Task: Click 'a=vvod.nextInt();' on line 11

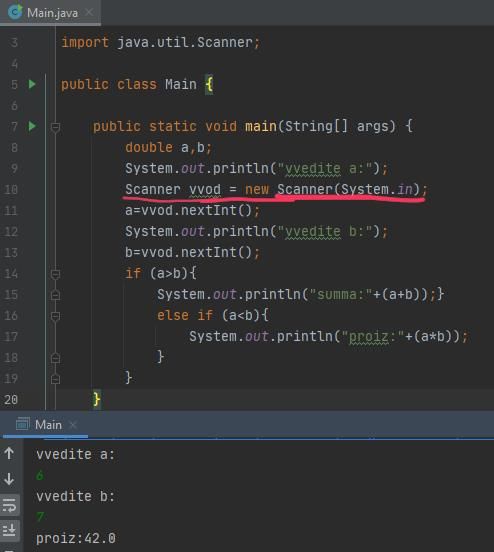Action: 193,211
